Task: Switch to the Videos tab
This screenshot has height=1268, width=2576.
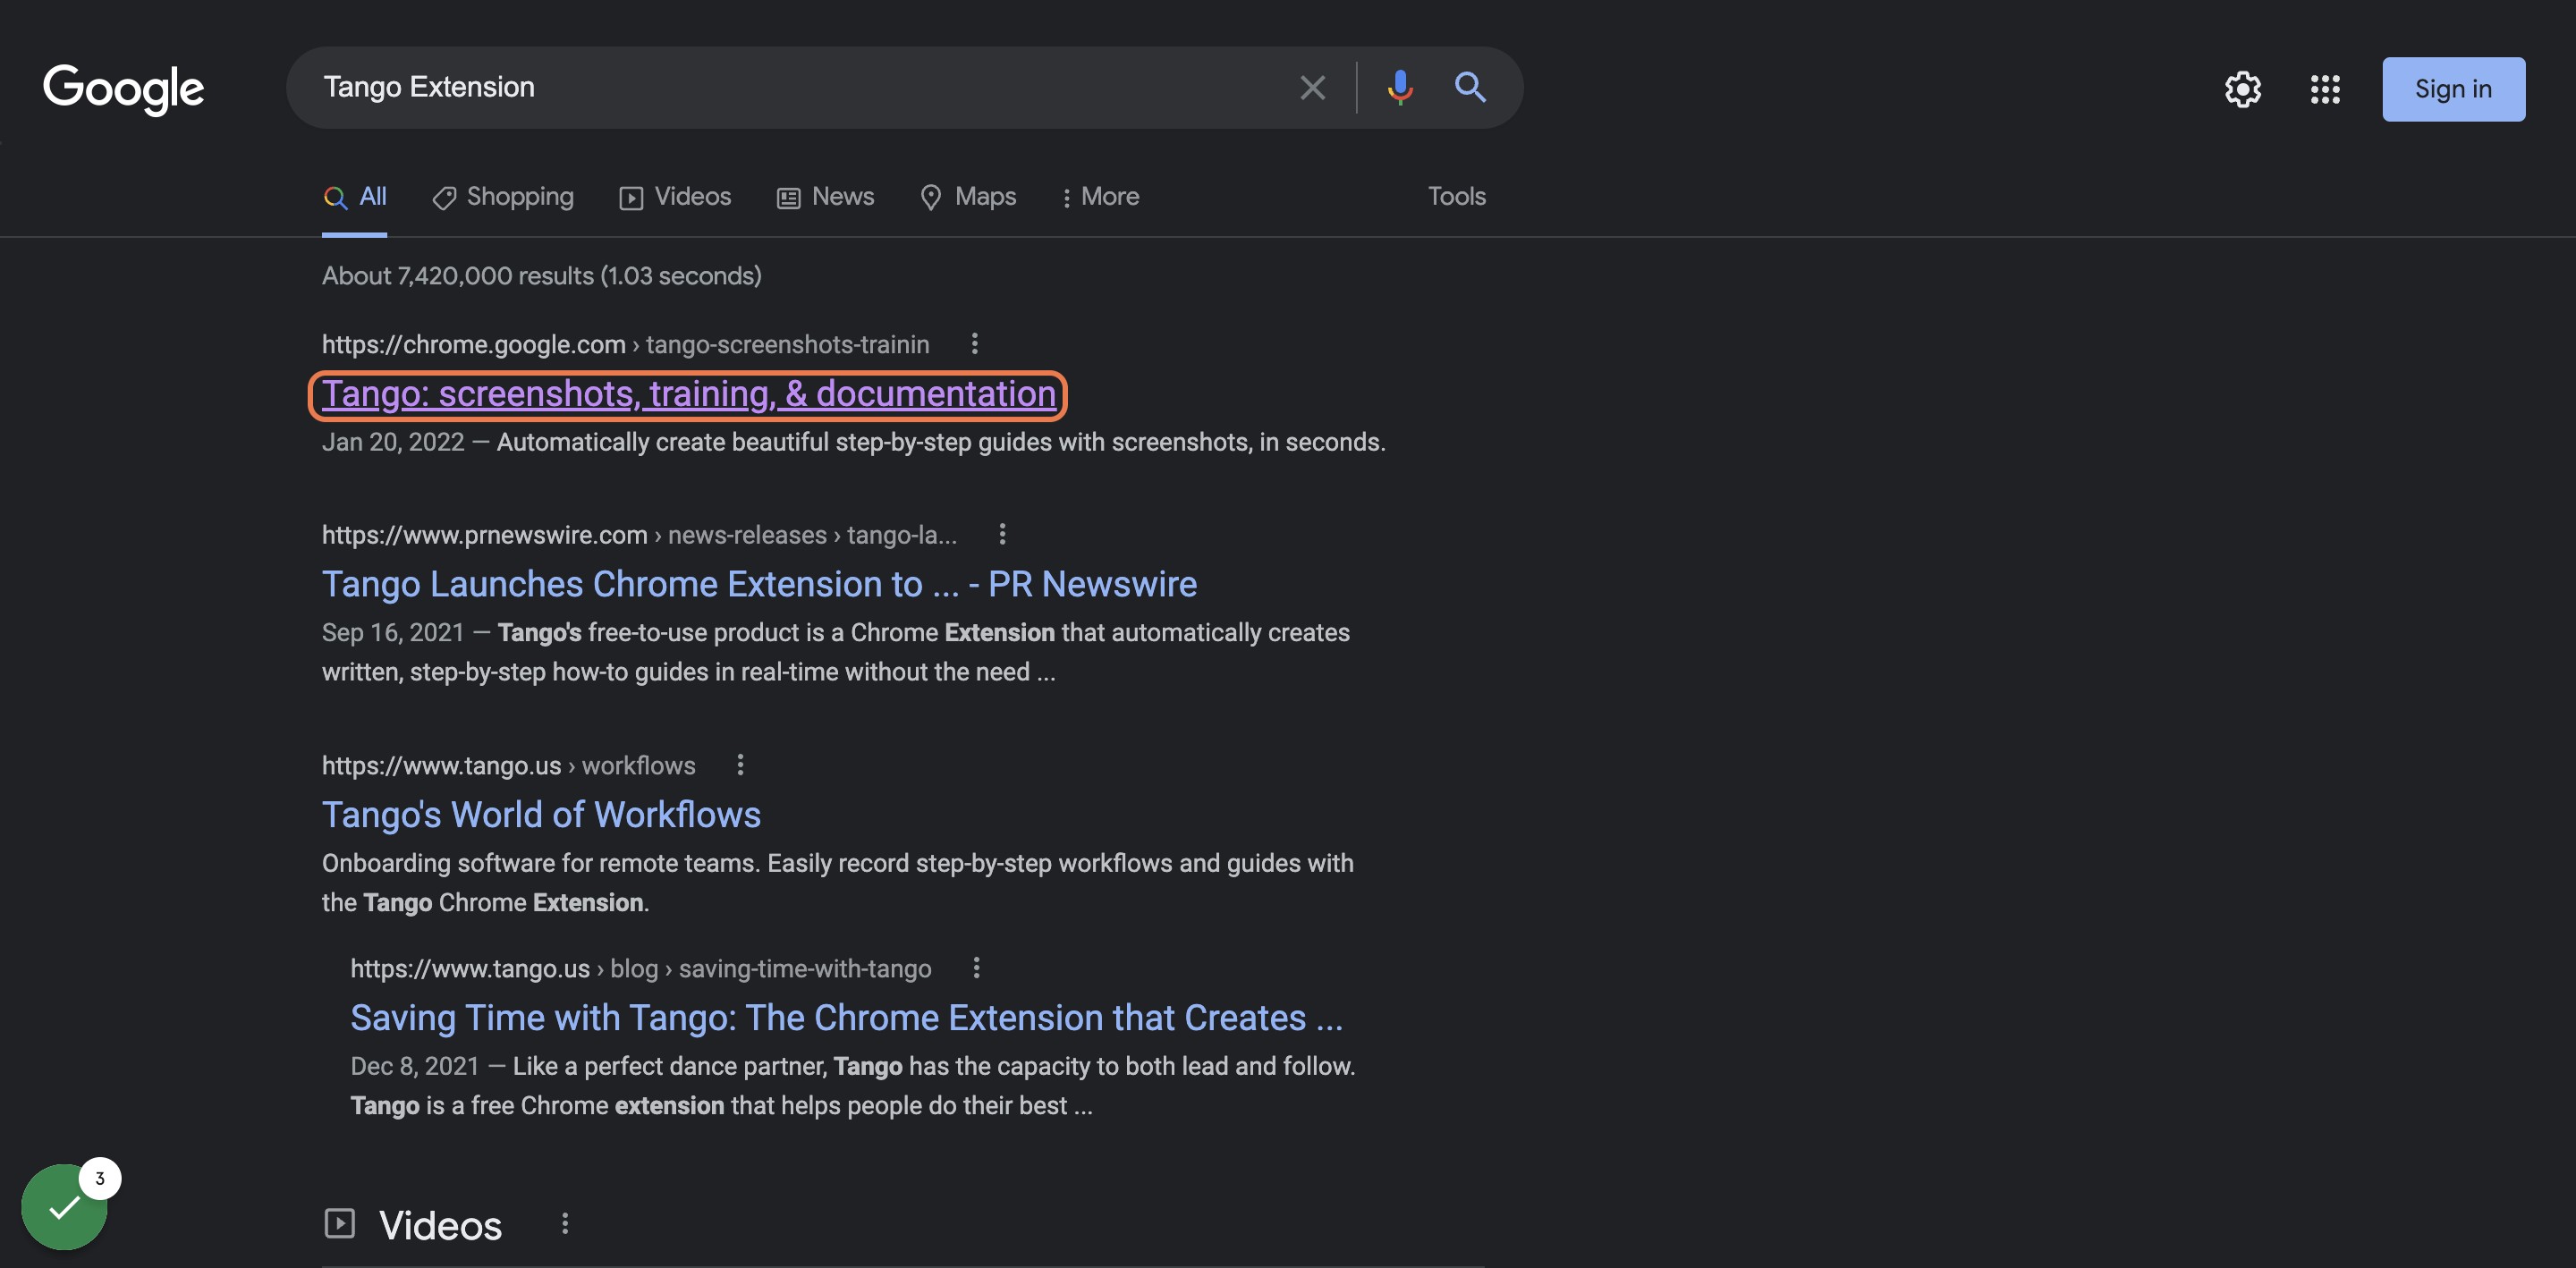Action: click(675, 197)
